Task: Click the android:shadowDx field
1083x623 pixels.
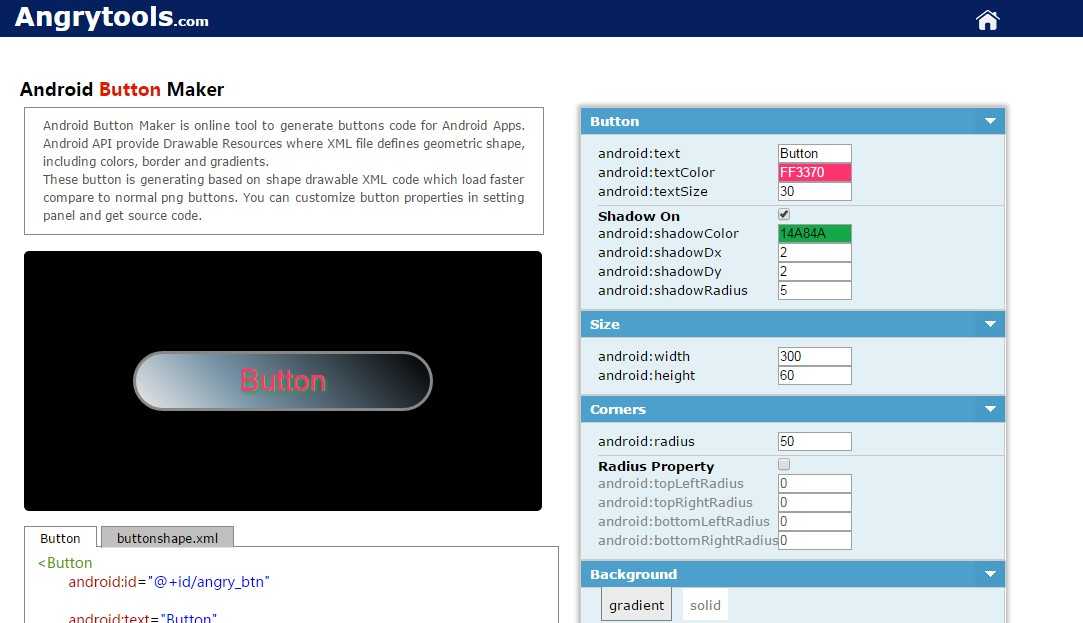Action: click(x=814, y=252)
